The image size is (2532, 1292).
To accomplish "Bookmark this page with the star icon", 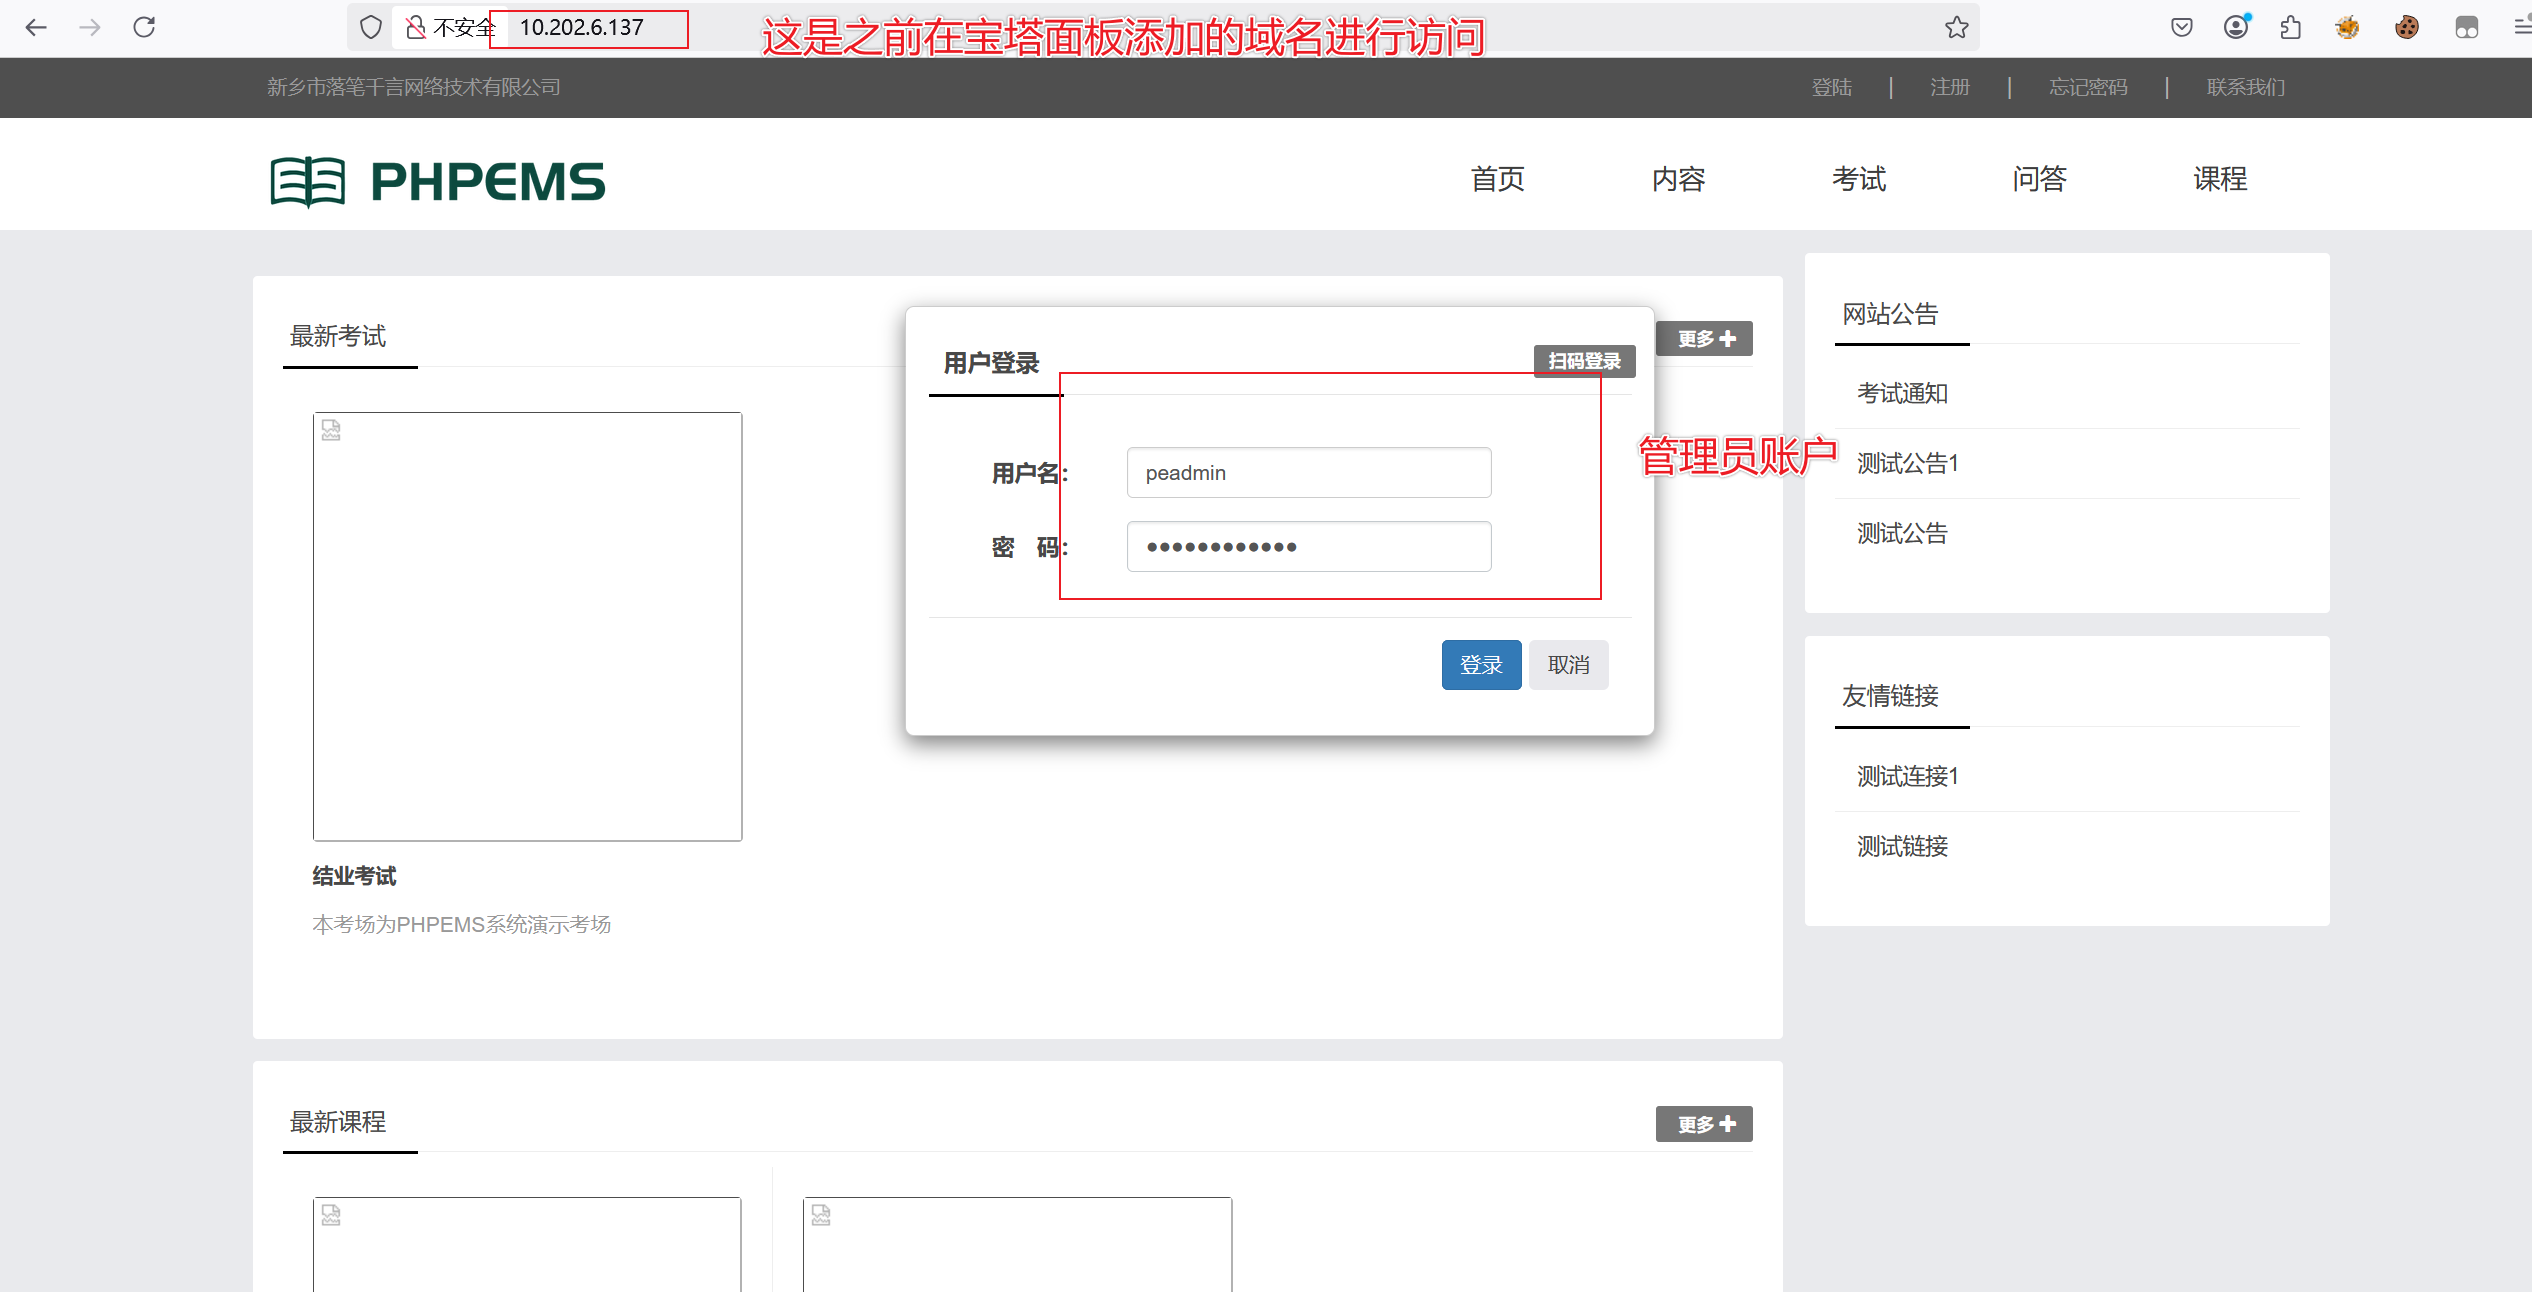I will (x=1956, y=27).
